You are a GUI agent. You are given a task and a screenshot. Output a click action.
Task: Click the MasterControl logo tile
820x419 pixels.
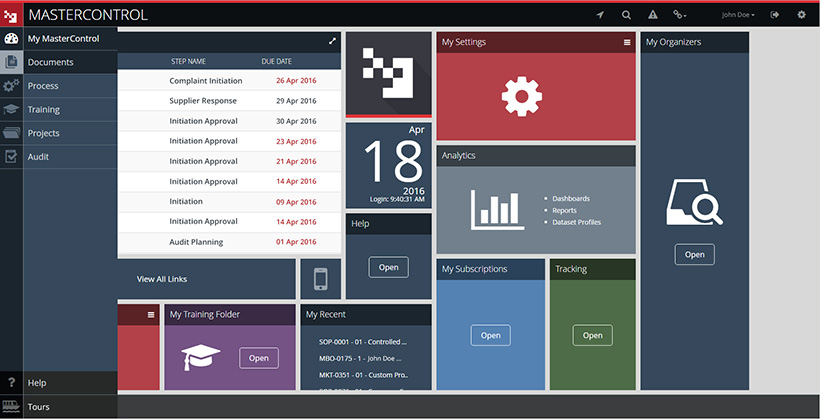[x=389, y=73]
